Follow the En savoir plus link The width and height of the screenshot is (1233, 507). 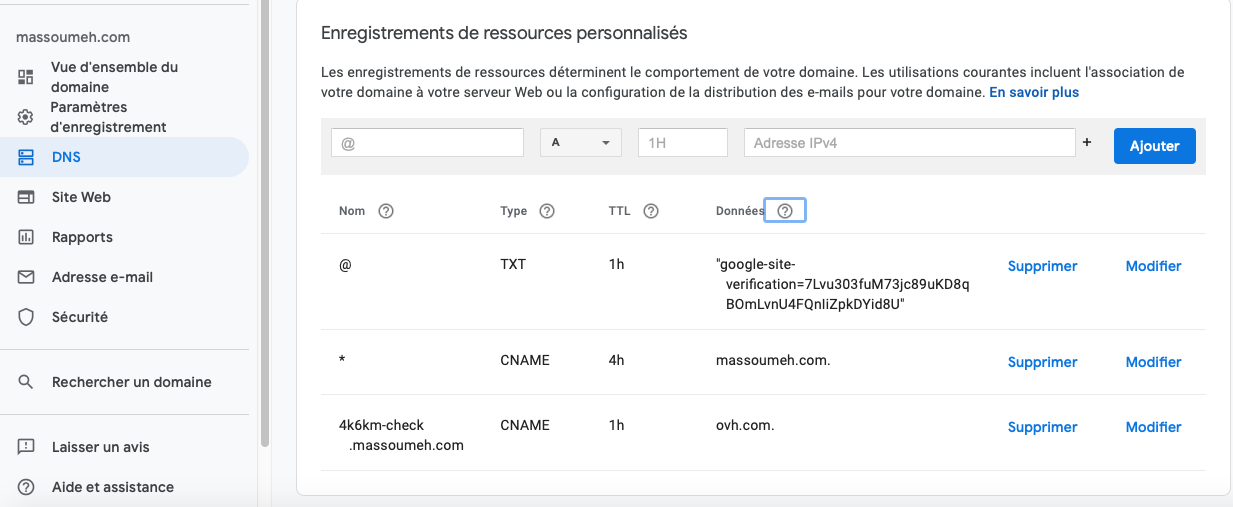pos(1034,92)
